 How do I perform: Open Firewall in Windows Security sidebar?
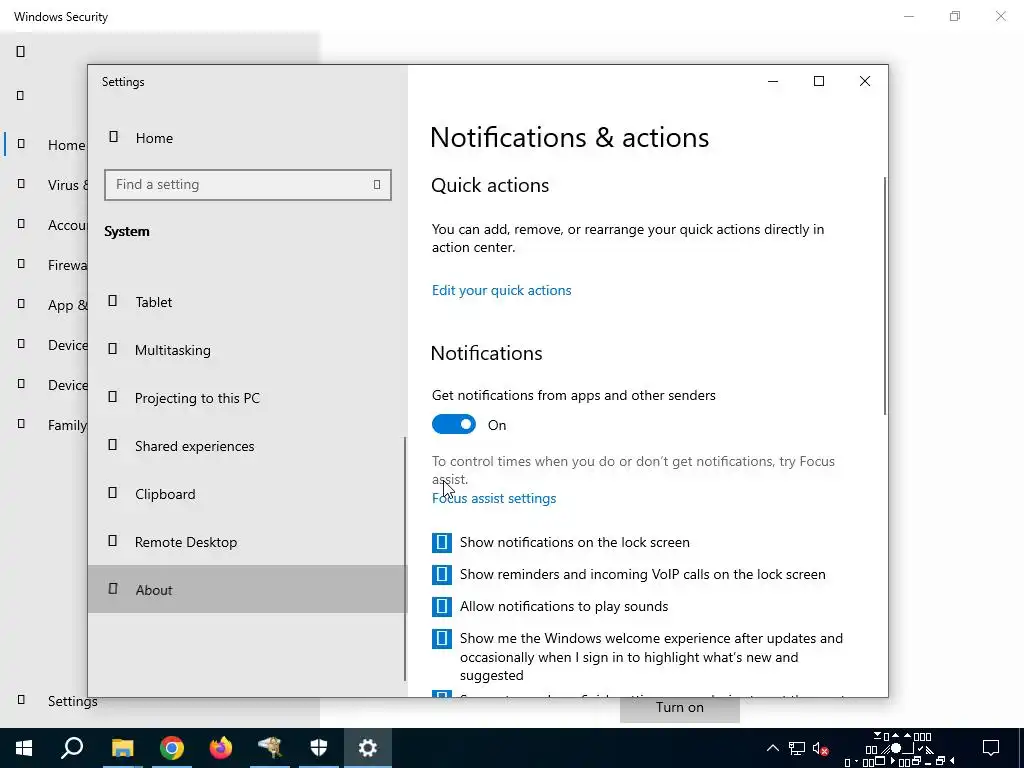(67, 265)
